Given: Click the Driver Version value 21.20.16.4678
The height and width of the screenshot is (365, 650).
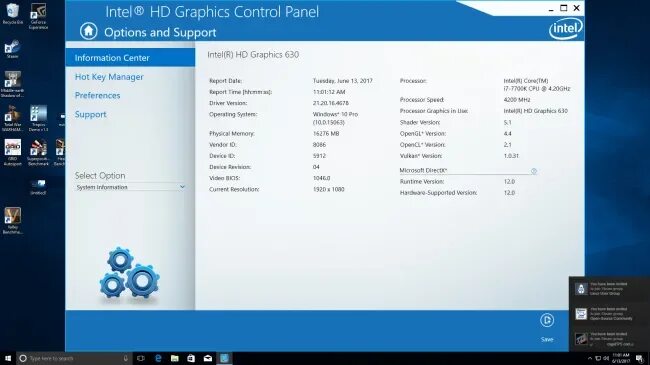Looking at the screenshot, I should click(331, 103).
